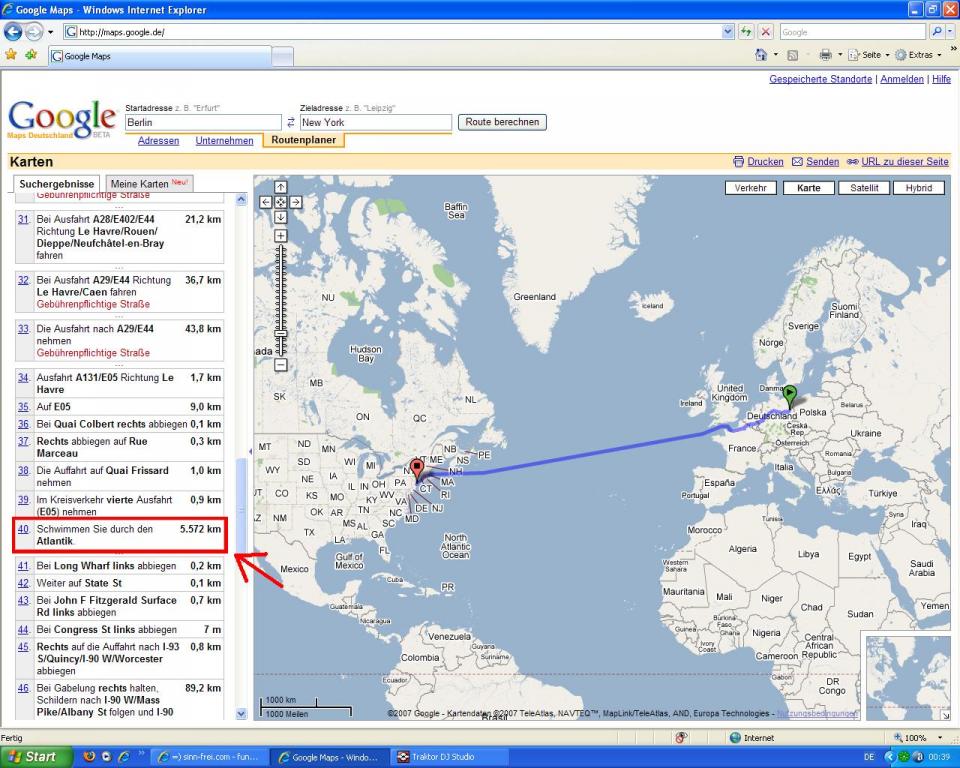Pan the map down
Image resolution: width=960 pixels, height=768 pixels.
coord(280,217)
